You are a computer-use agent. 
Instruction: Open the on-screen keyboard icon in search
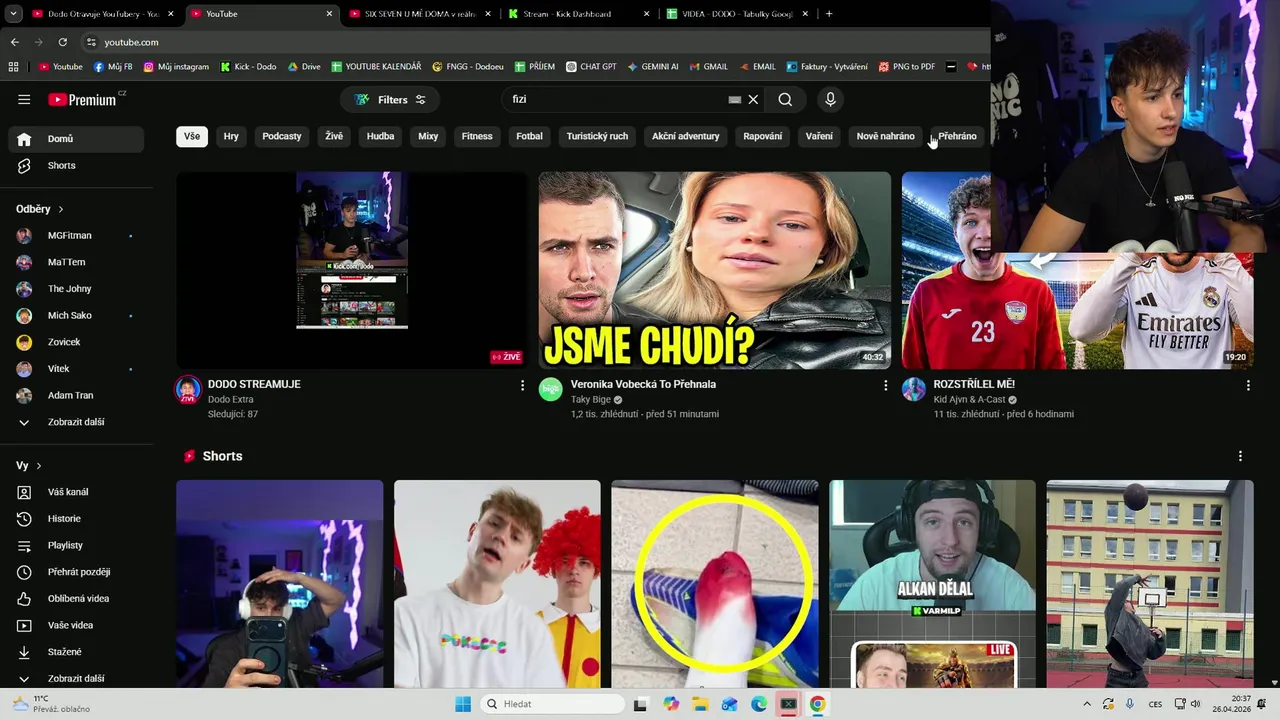tap(735, 99)
